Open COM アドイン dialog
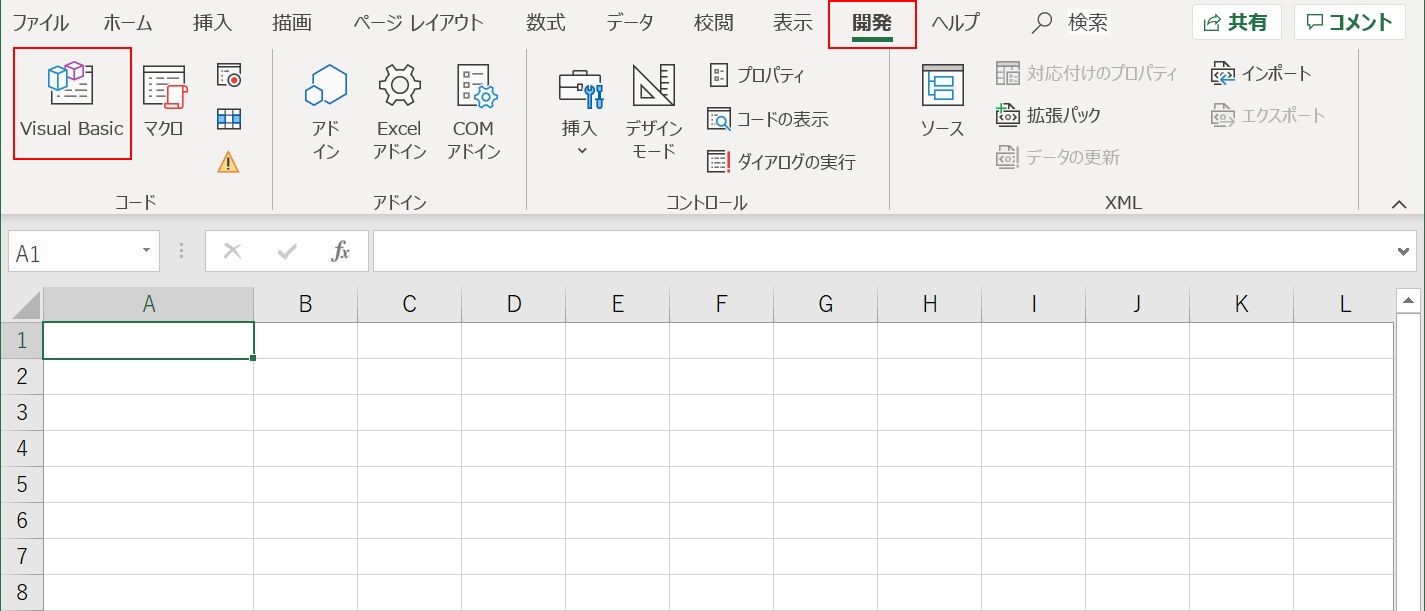The height and width of the screenshot is (611, 1425). click(473, 103)
